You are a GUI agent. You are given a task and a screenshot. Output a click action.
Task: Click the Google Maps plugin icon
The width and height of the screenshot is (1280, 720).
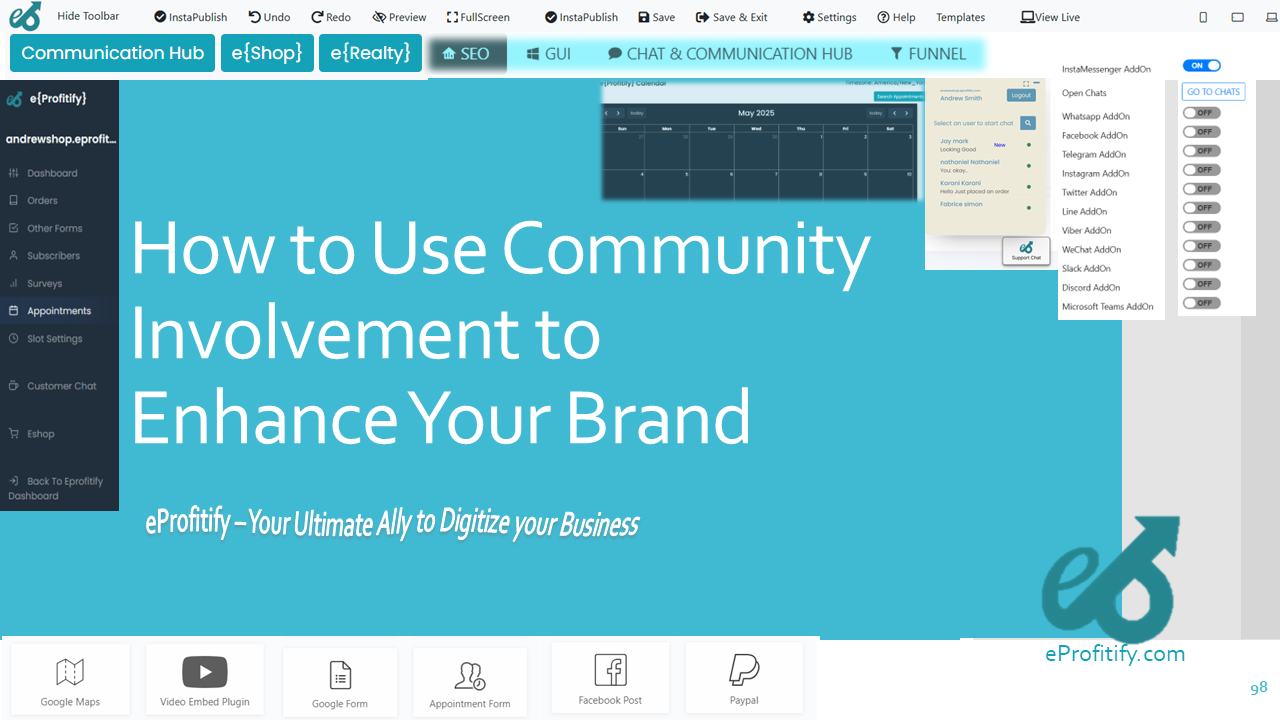(x=70, y=672)
